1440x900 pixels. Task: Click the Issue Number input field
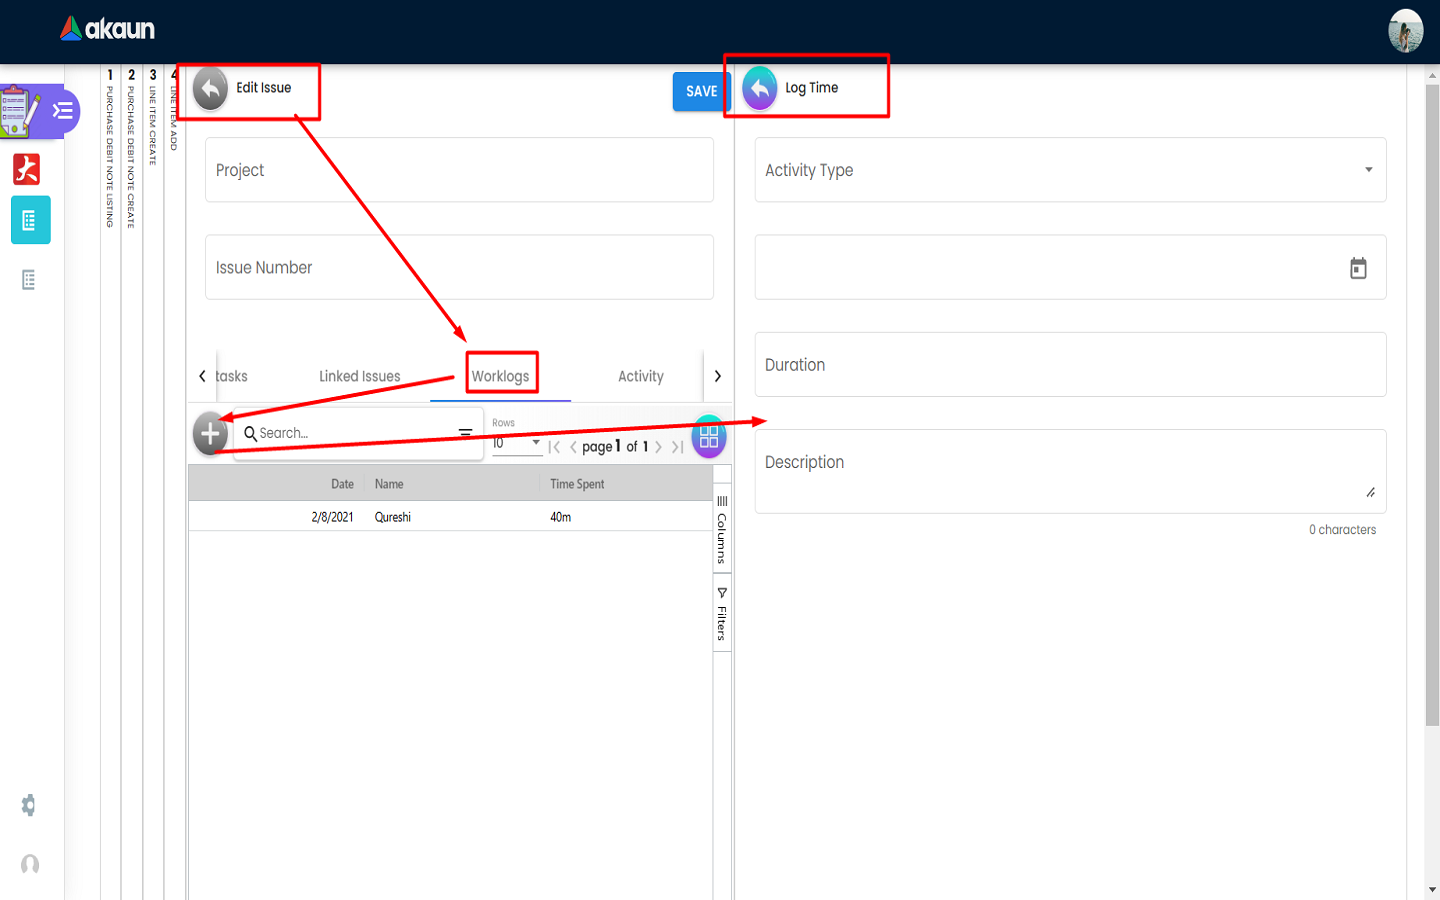click(459, 267)
